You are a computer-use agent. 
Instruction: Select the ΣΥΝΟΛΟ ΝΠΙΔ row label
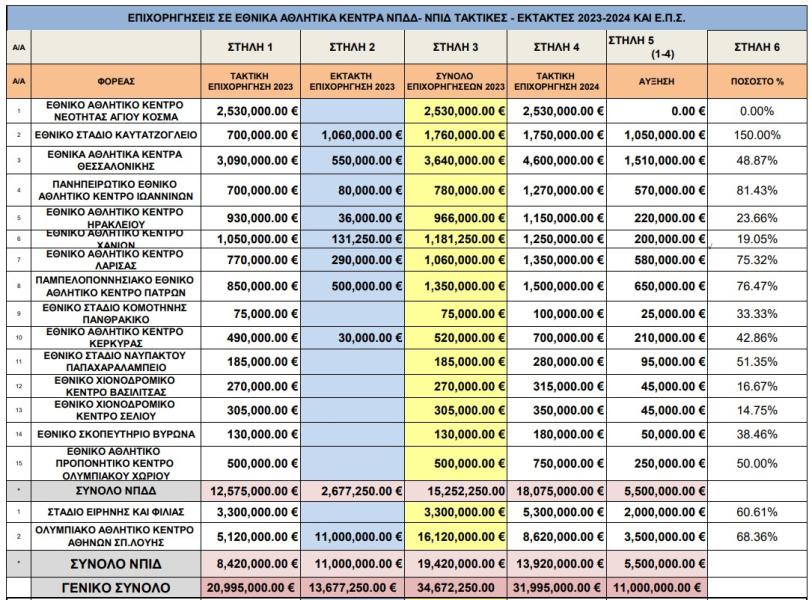coord(116,564)
